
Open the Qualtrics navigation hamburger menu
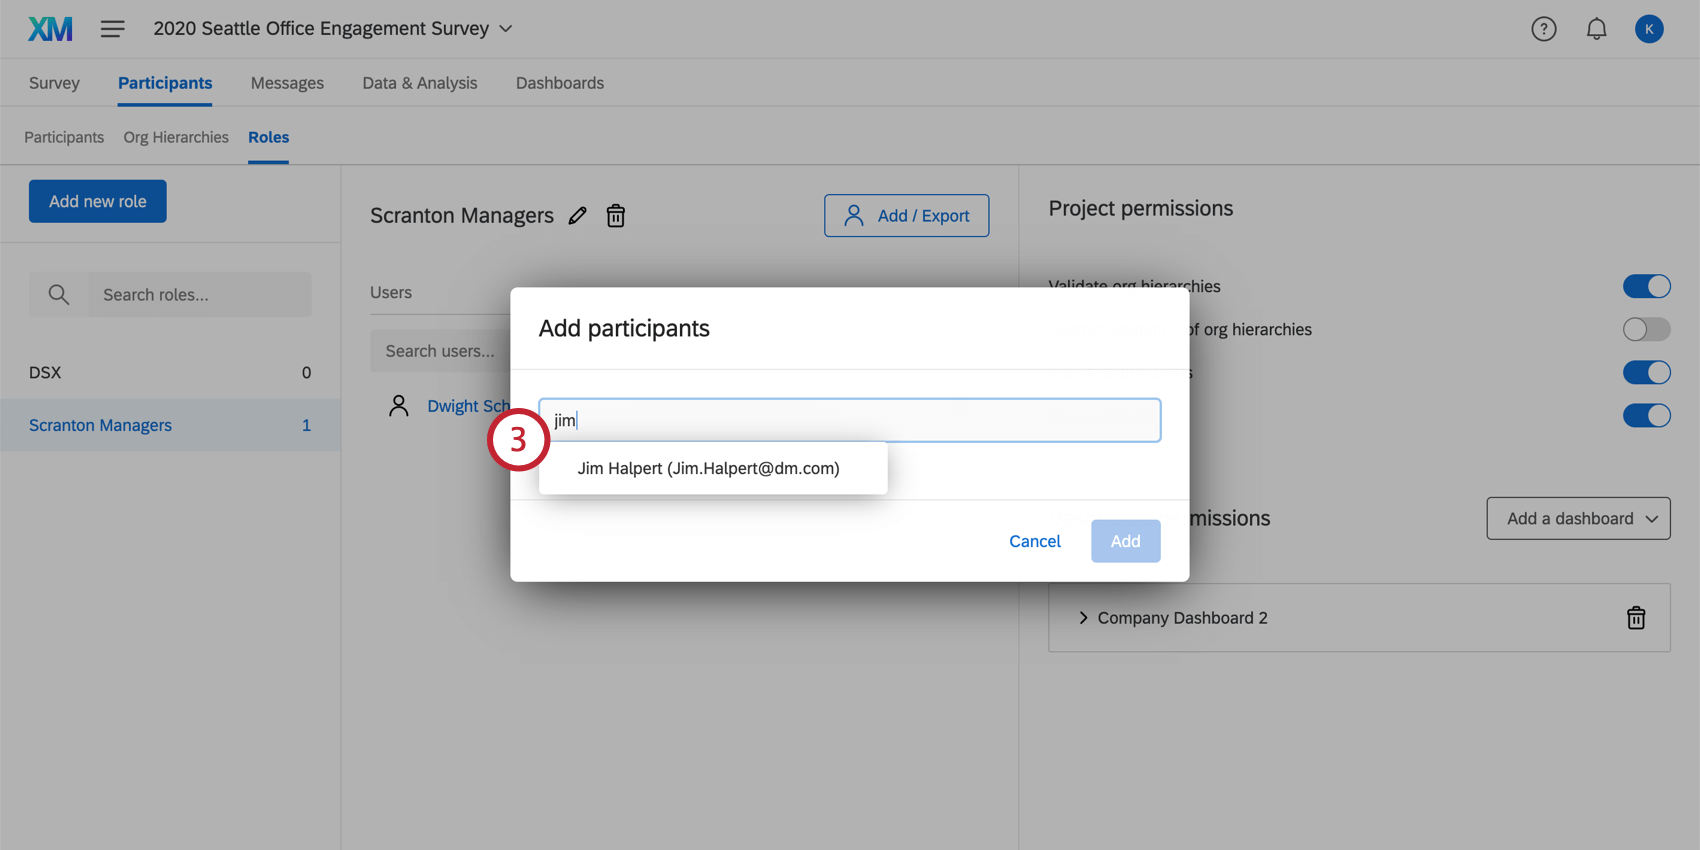113,28
